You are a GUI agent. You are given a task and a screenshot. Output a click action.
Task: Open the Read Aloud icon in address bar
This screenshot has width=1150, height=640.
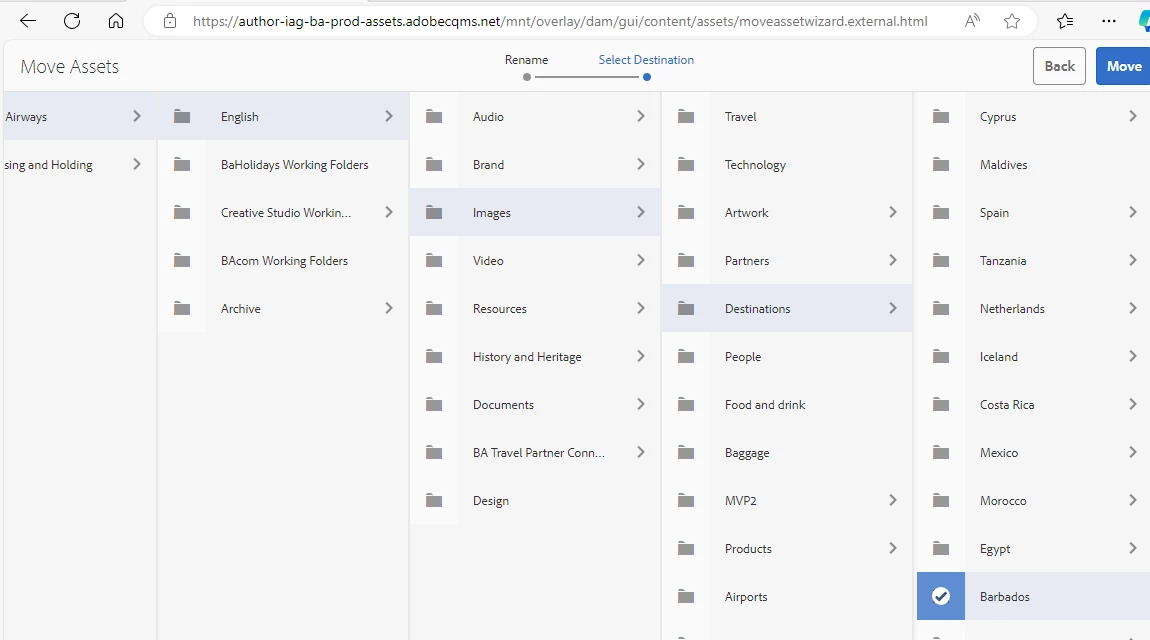coord(972,21)
